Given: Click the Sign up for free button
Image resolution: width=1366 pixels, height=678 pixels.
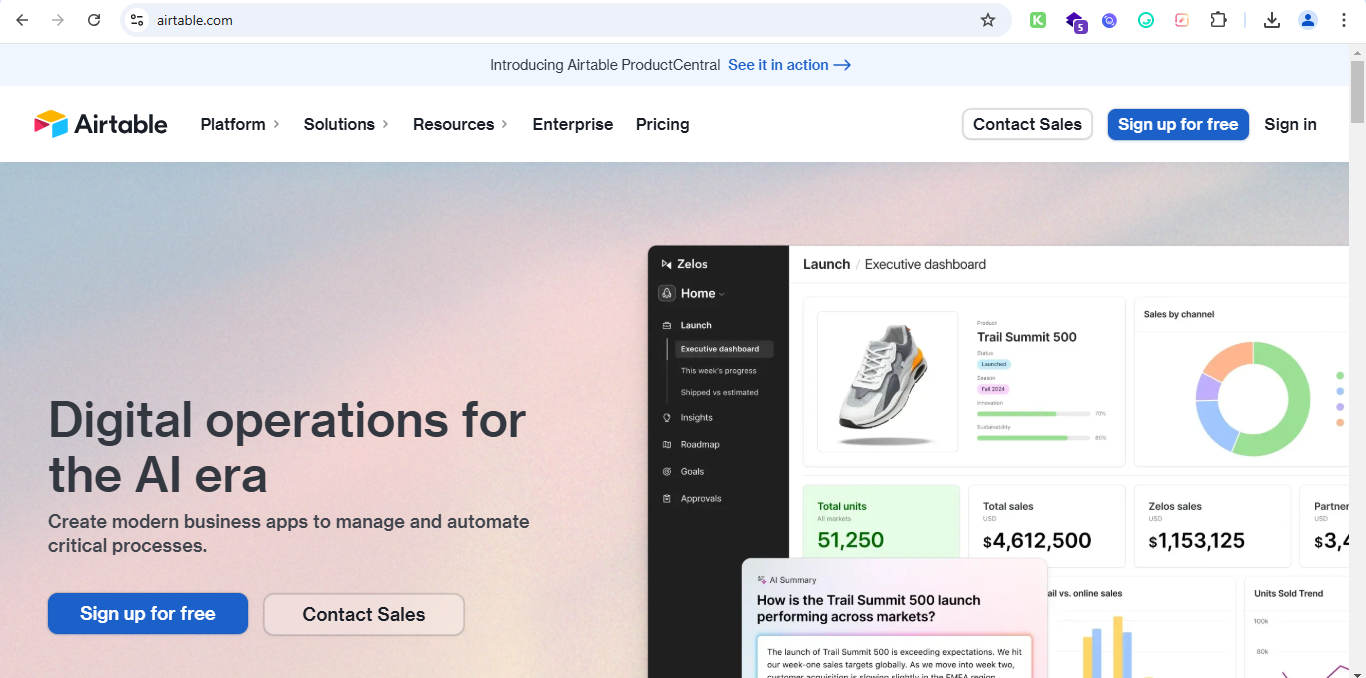Looking at the screenshot, I should [1178, 124].
